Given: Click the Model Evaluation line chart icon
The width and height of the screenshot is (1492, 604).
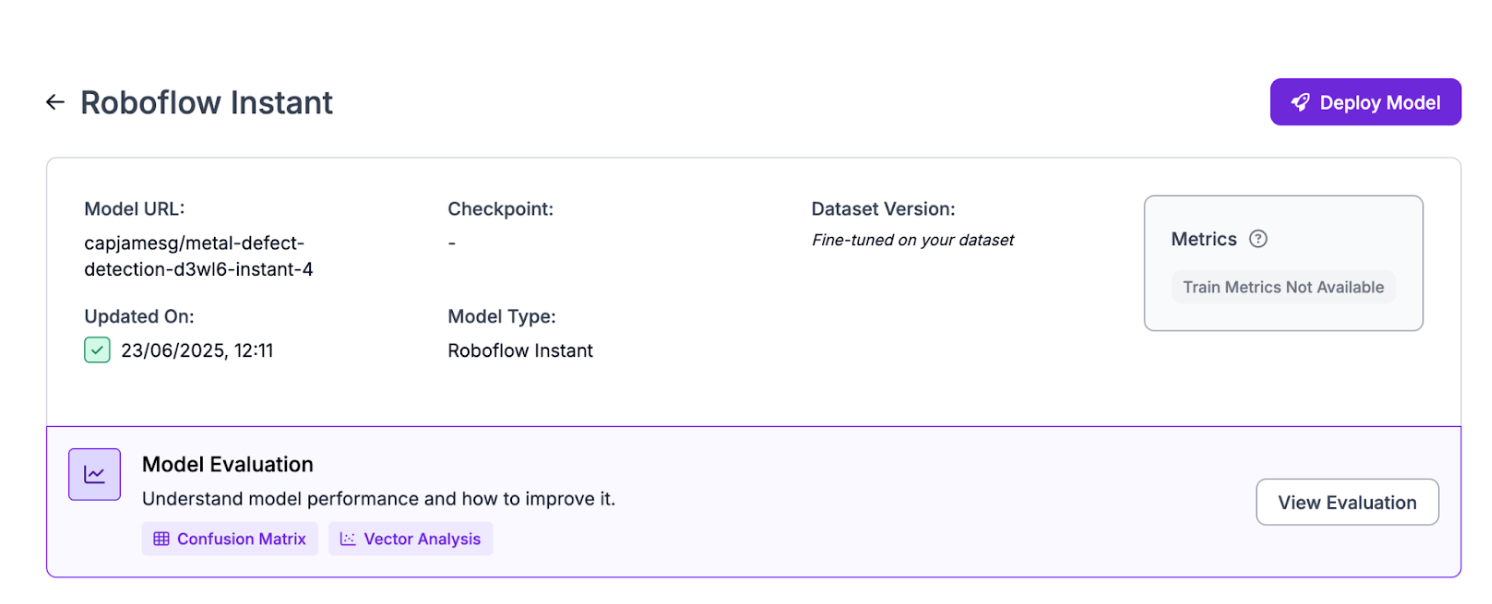Looking at the screenshot, I should (94, 474).
